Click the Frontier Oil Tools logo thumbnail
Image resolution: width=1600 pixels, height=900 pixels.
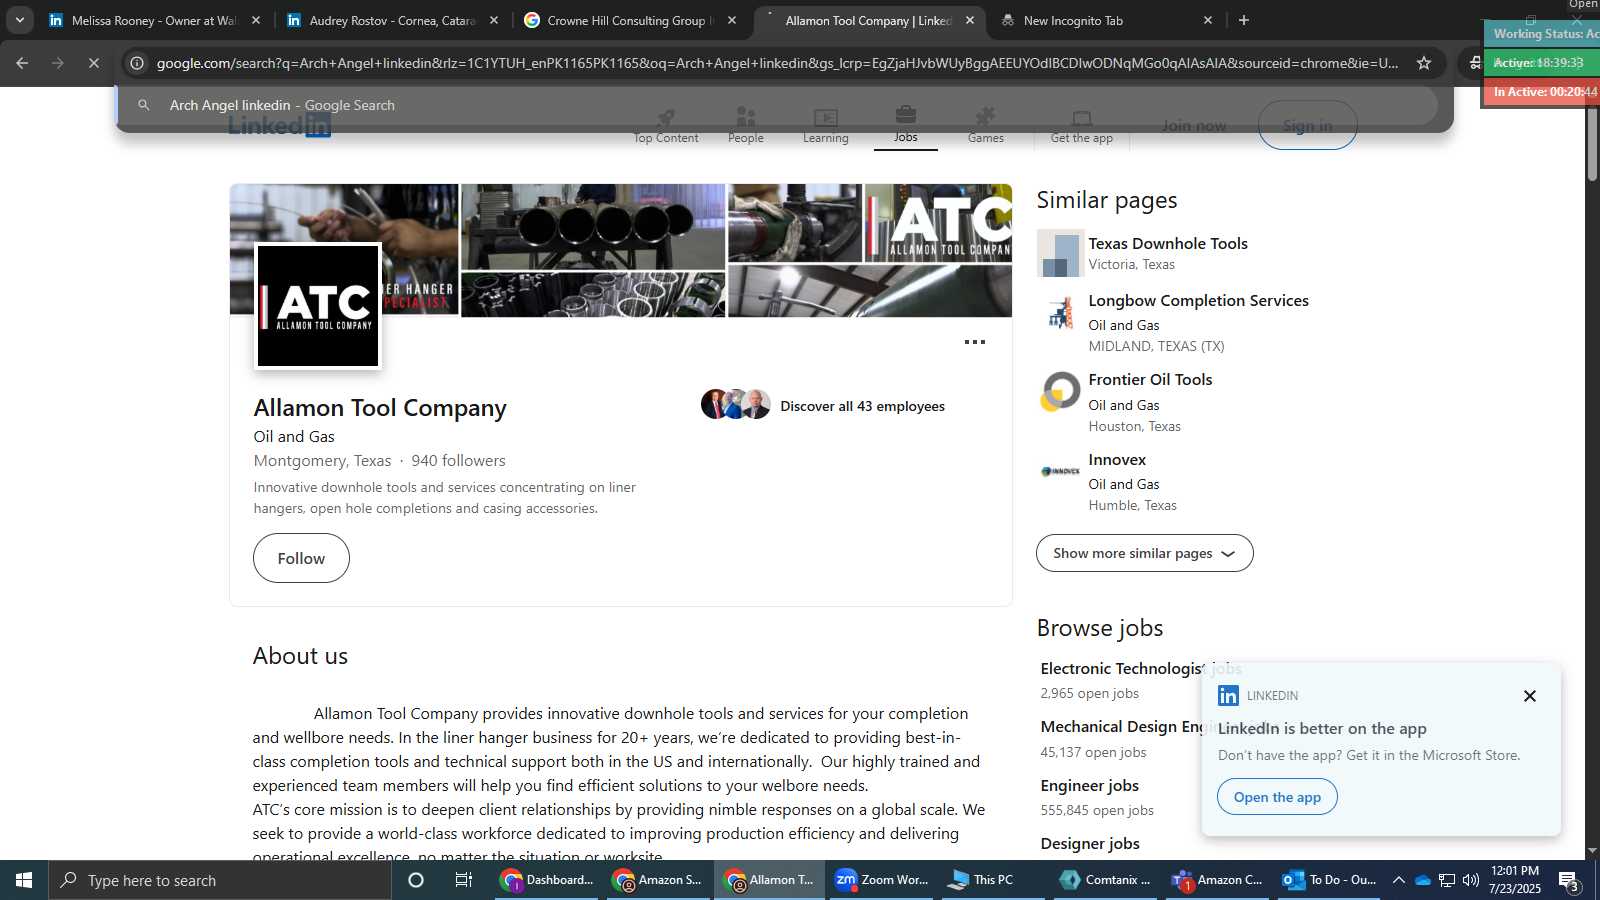[x=1060, y=392]
